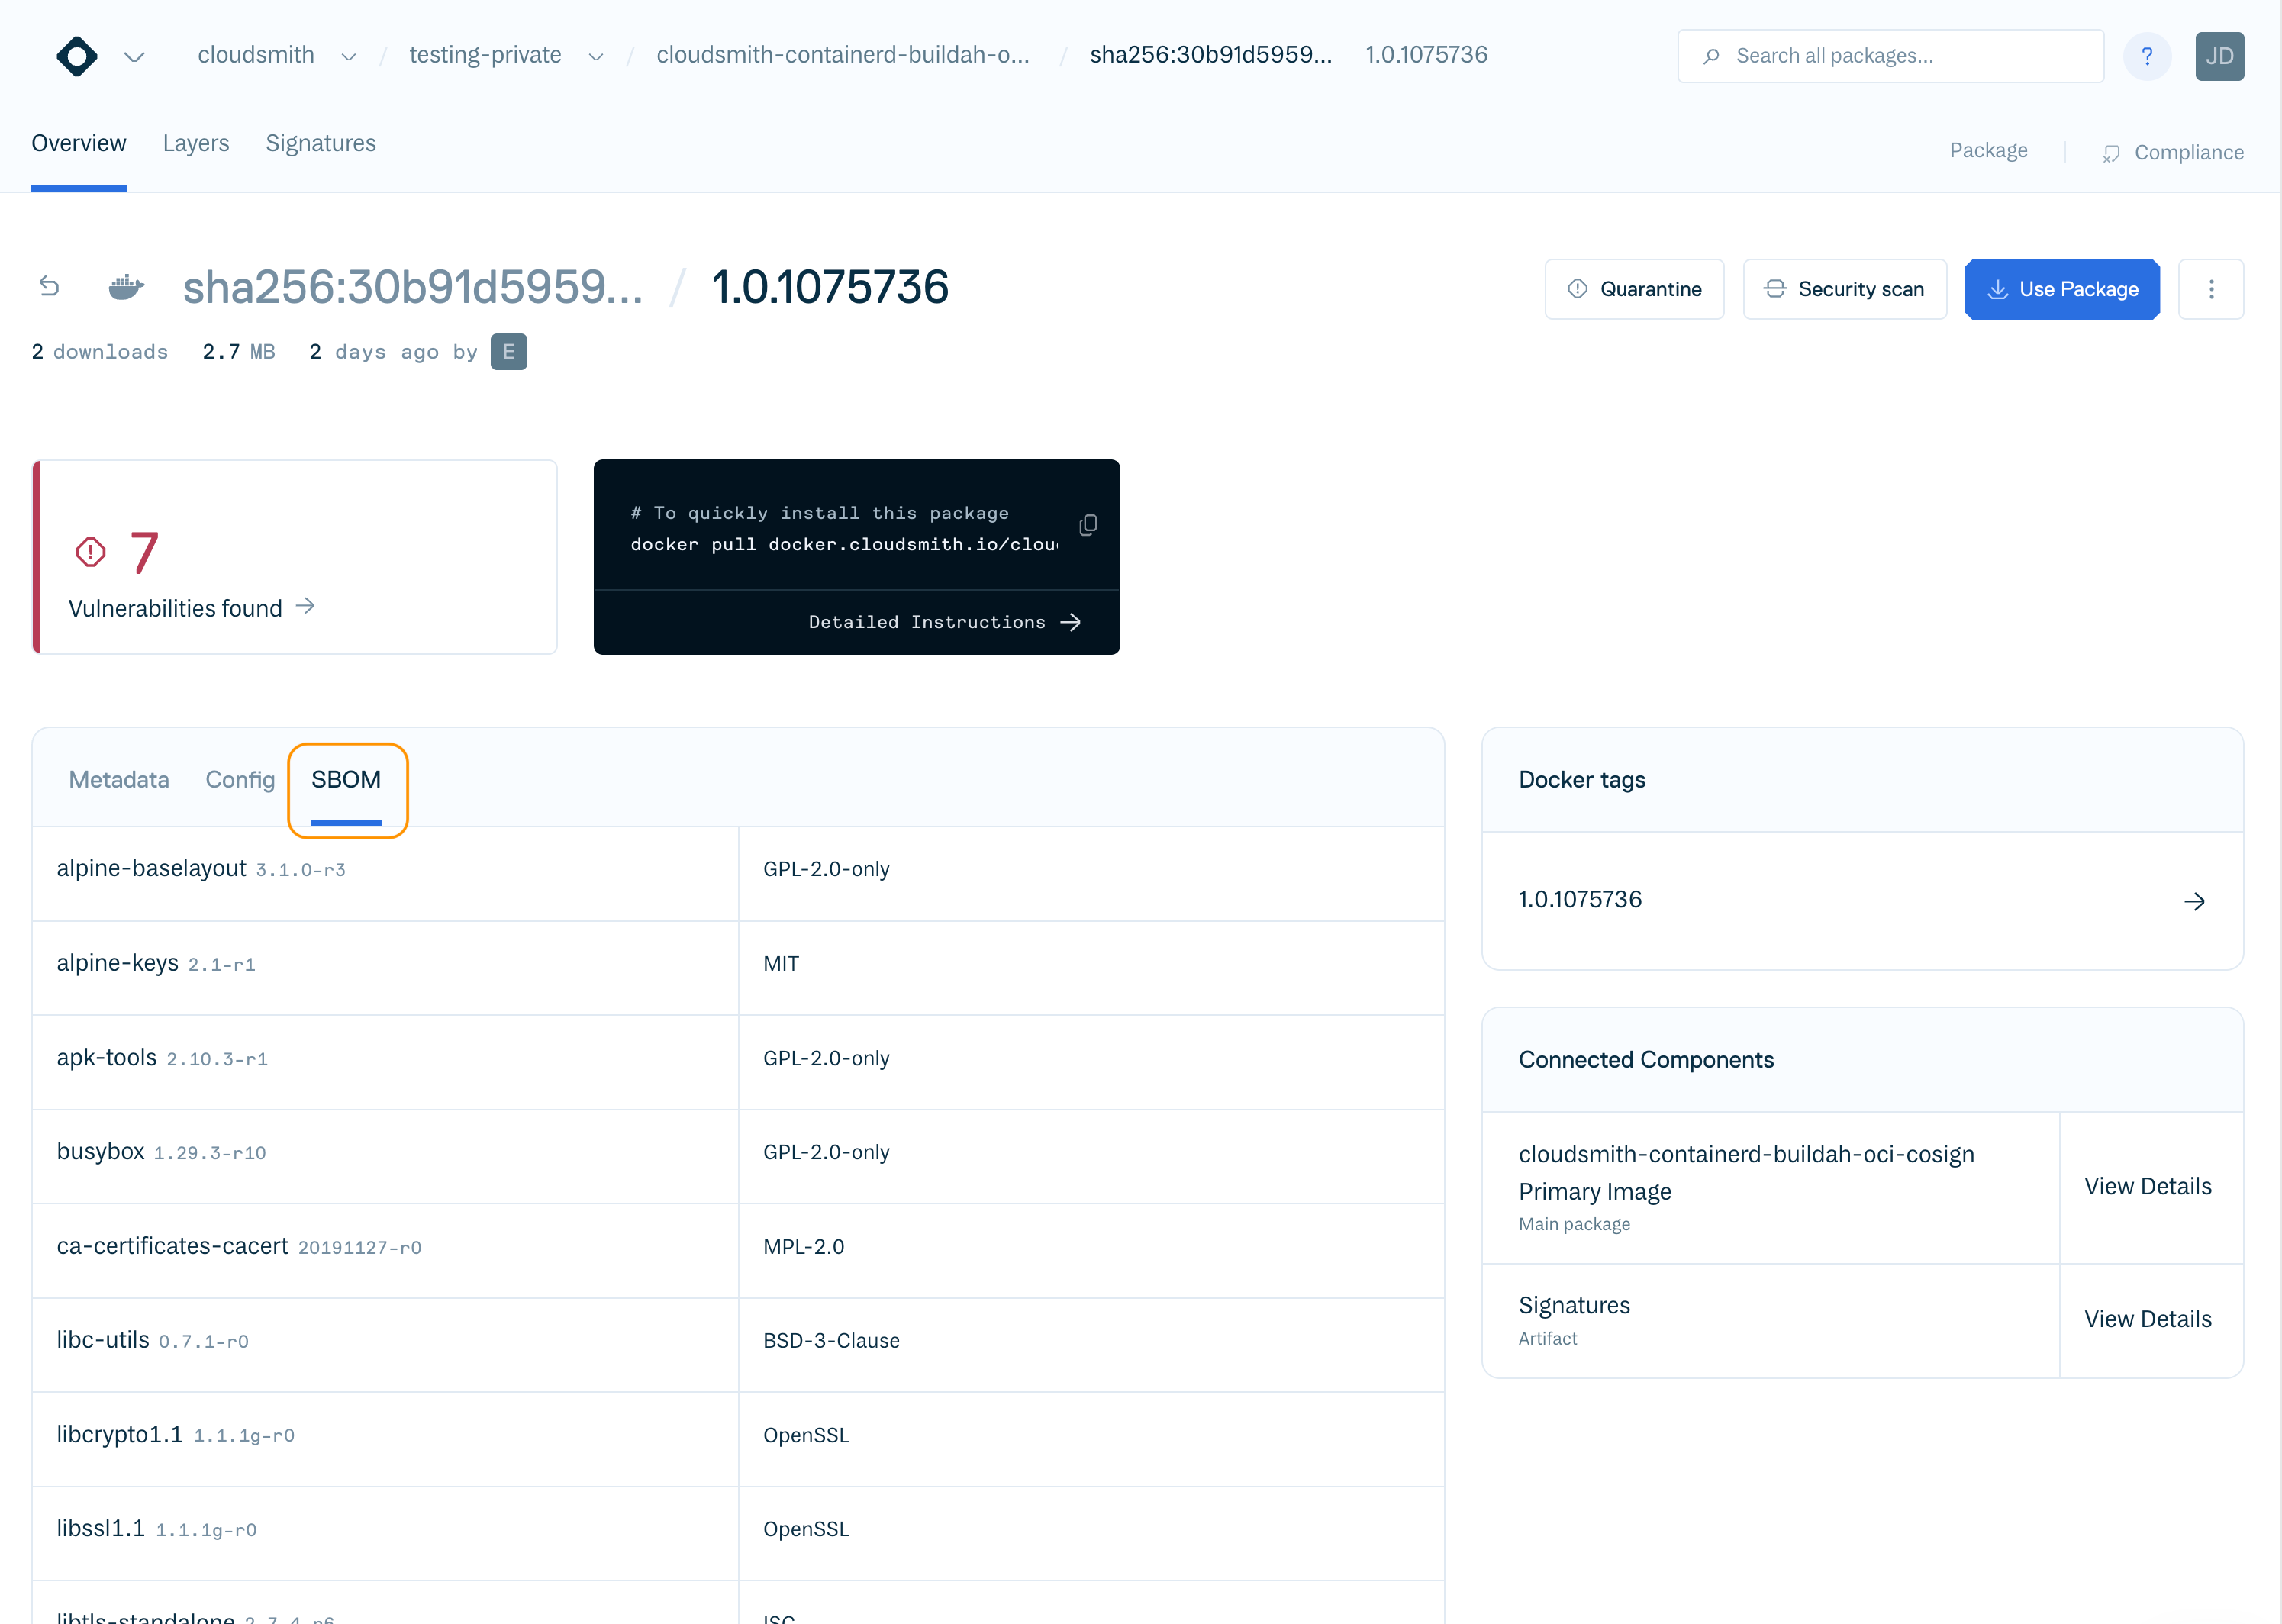The width and height of the screenshot is (2282, 1624).
Task: Go to the cloudsmith workspace breadcrumb
Action: tap(256, 55)
